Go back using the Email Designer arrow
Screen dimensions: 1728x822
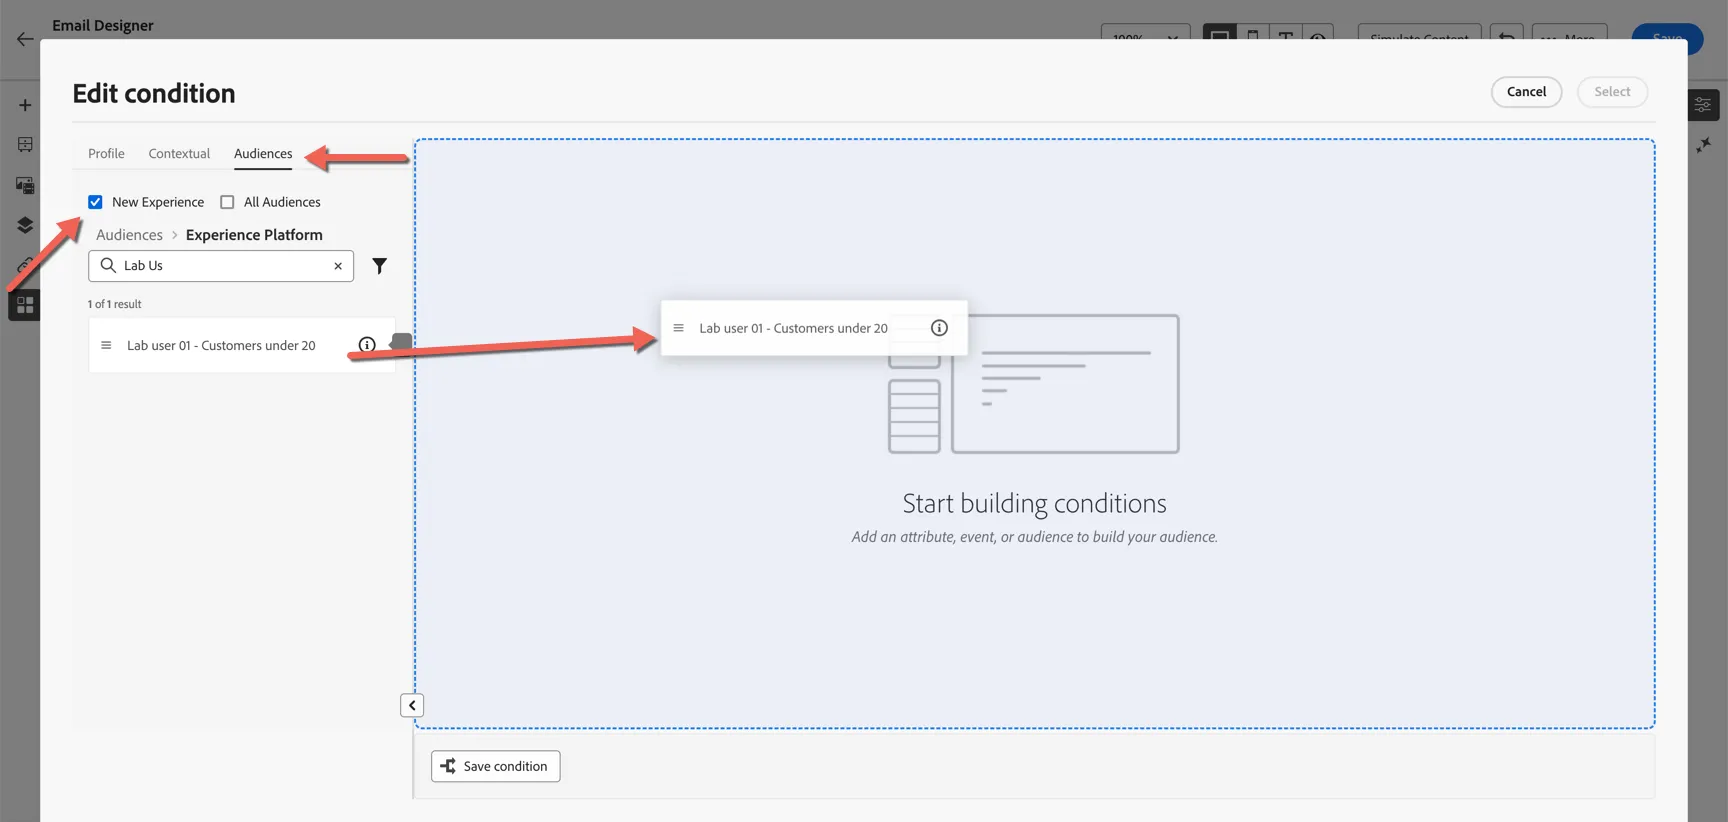(25, 39)
